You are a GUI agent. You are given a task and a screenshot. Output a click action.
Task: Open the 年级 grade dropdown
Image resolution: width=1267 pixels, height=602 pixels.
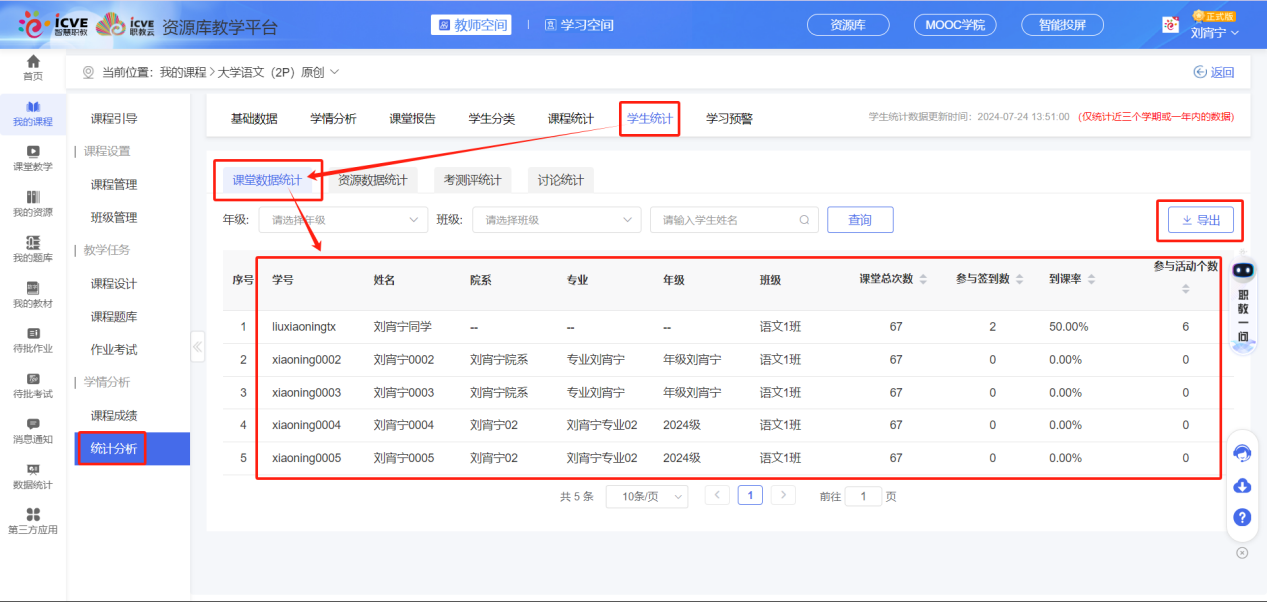(x=344, y=220)
